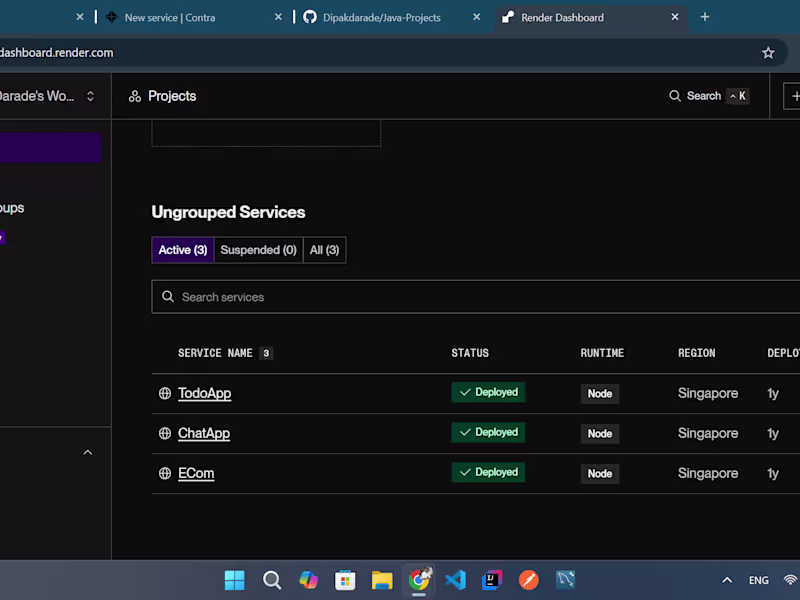Close the New service | Contra tab
The height and width of the screenshot is (600, 800).
(x=278, y=17)
